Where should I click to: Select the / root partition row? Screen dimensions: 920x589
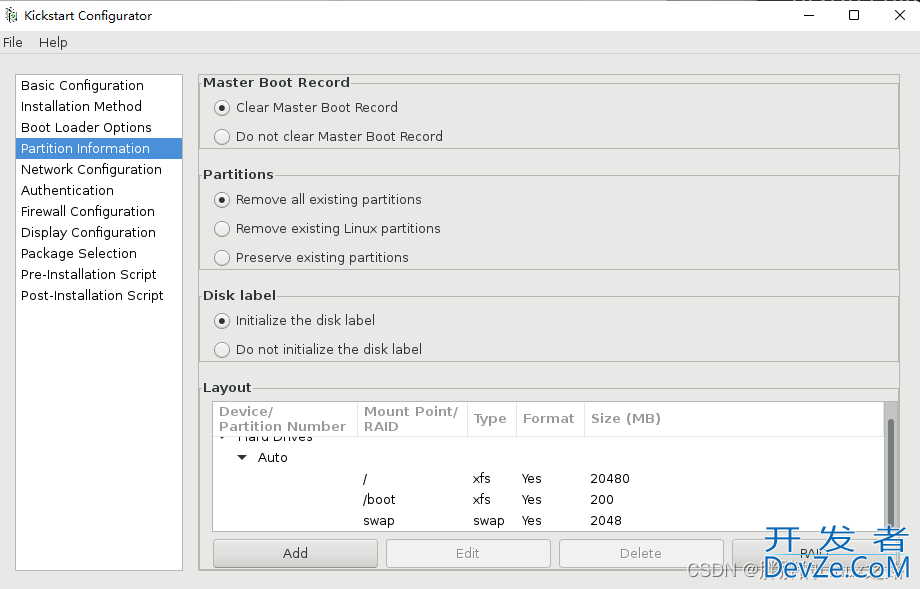[549, 479]
